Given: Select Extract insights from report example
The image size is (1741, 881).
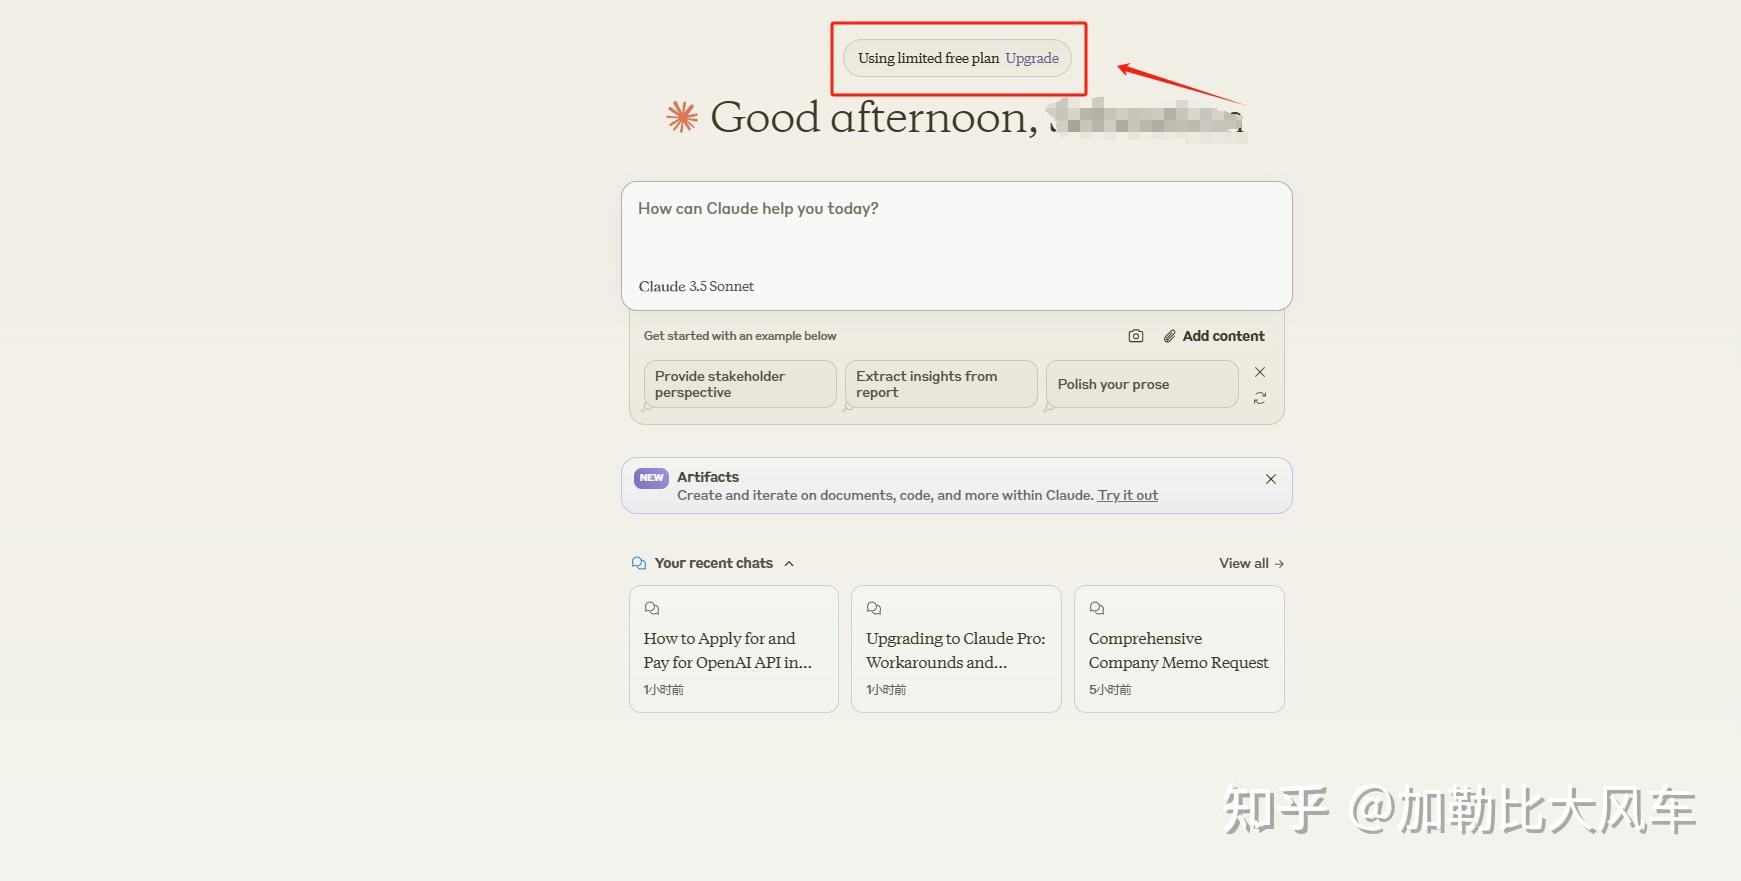Looking at the screenshot, I should 941,384.
